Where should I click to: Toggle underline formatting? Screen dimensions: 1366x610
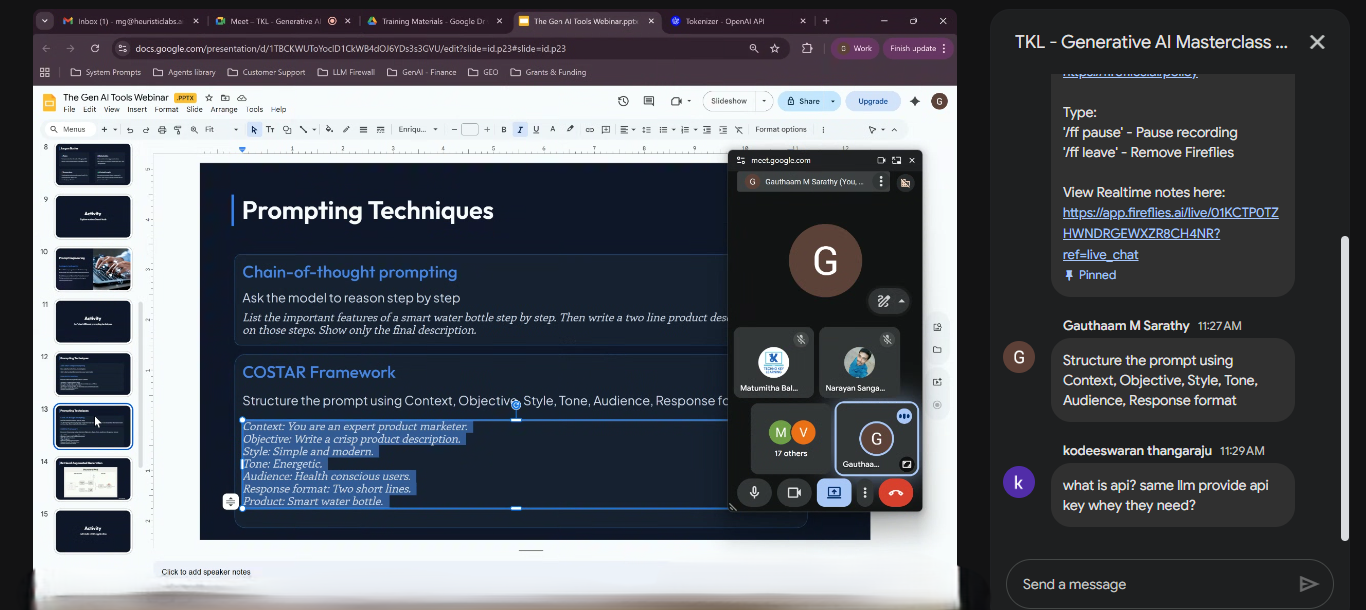536,130
